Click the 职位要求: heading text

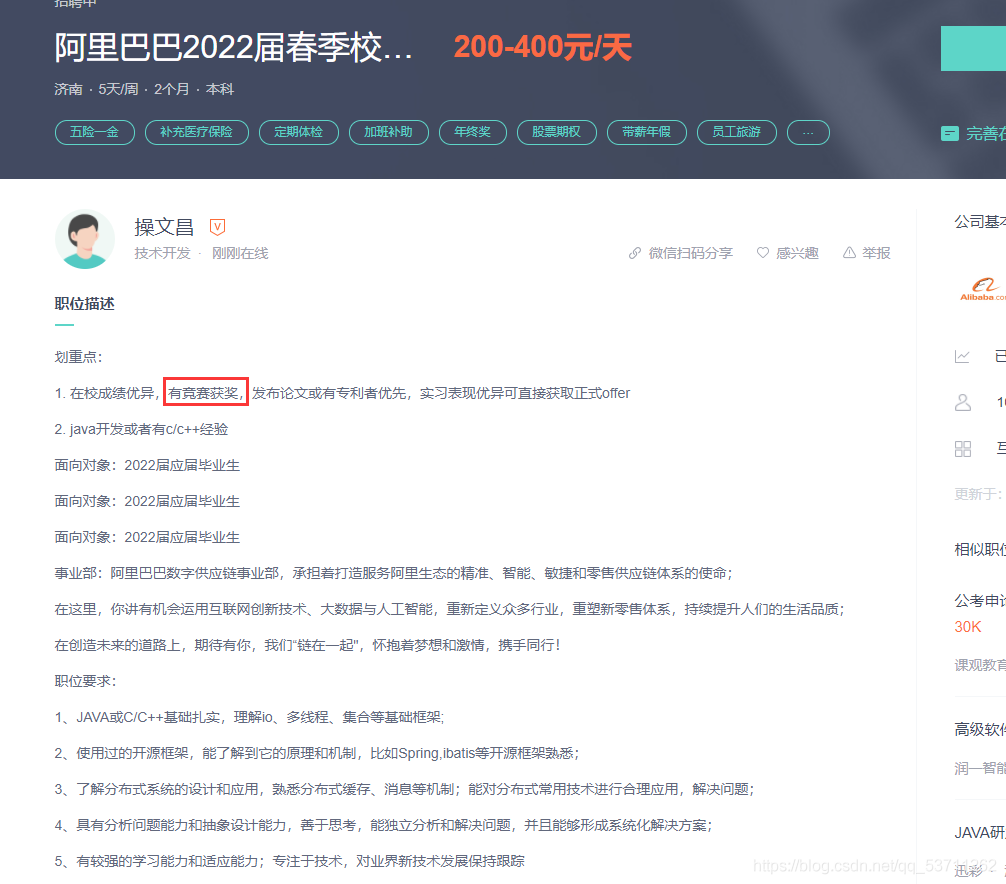[x=85, y=681]
